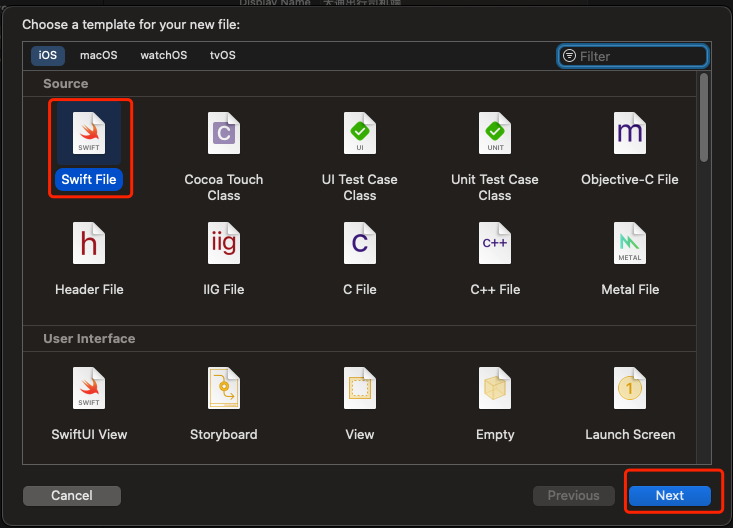Choose the Objective-C File template icon

pos(630,133)
